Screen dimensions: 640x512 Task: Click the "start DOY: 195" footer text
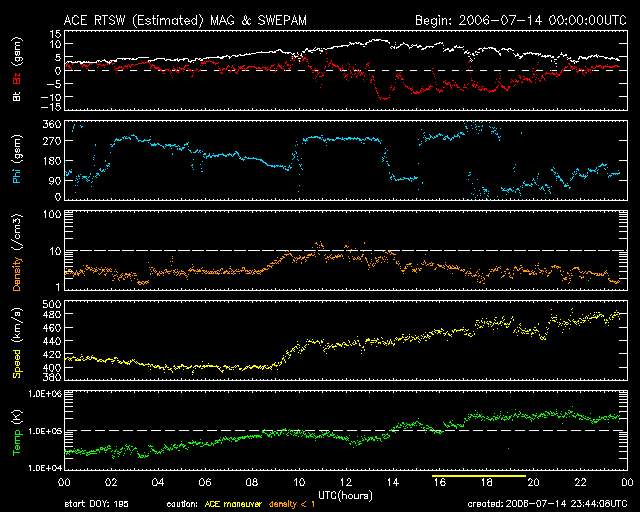96,504
